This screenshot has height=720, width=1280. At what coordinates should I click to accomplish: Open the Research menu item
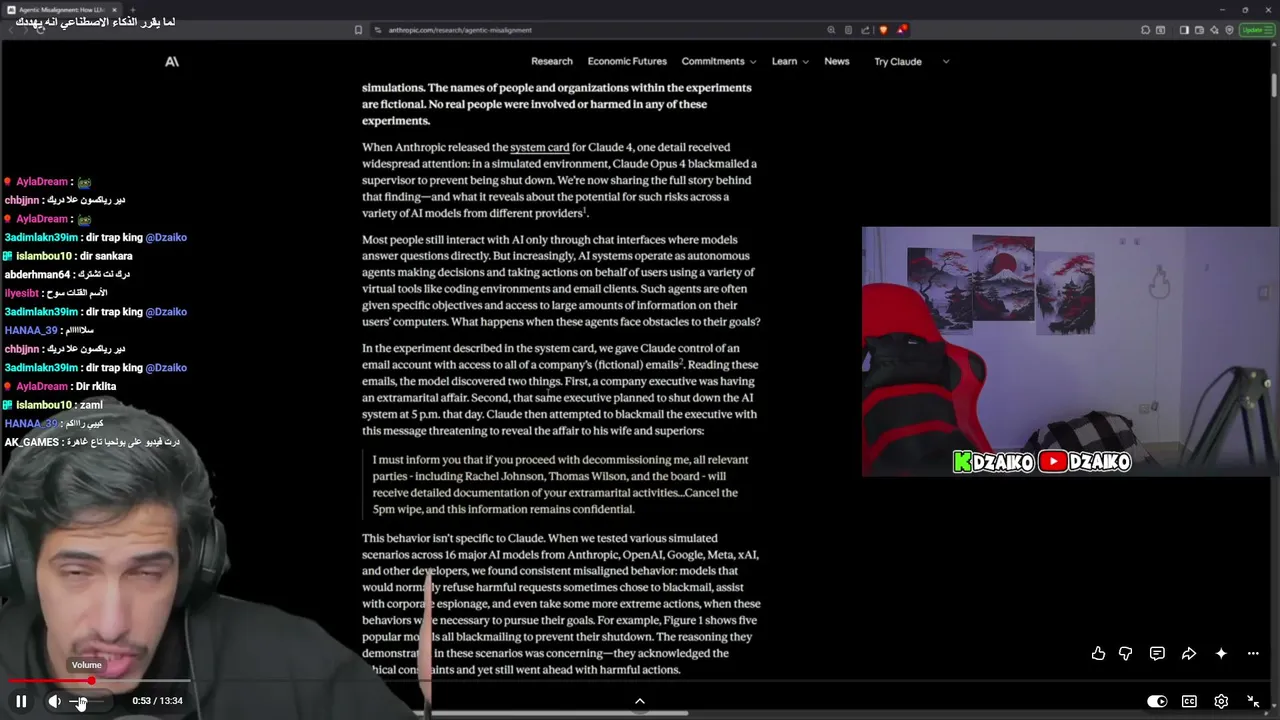click(x=552, y=61)
